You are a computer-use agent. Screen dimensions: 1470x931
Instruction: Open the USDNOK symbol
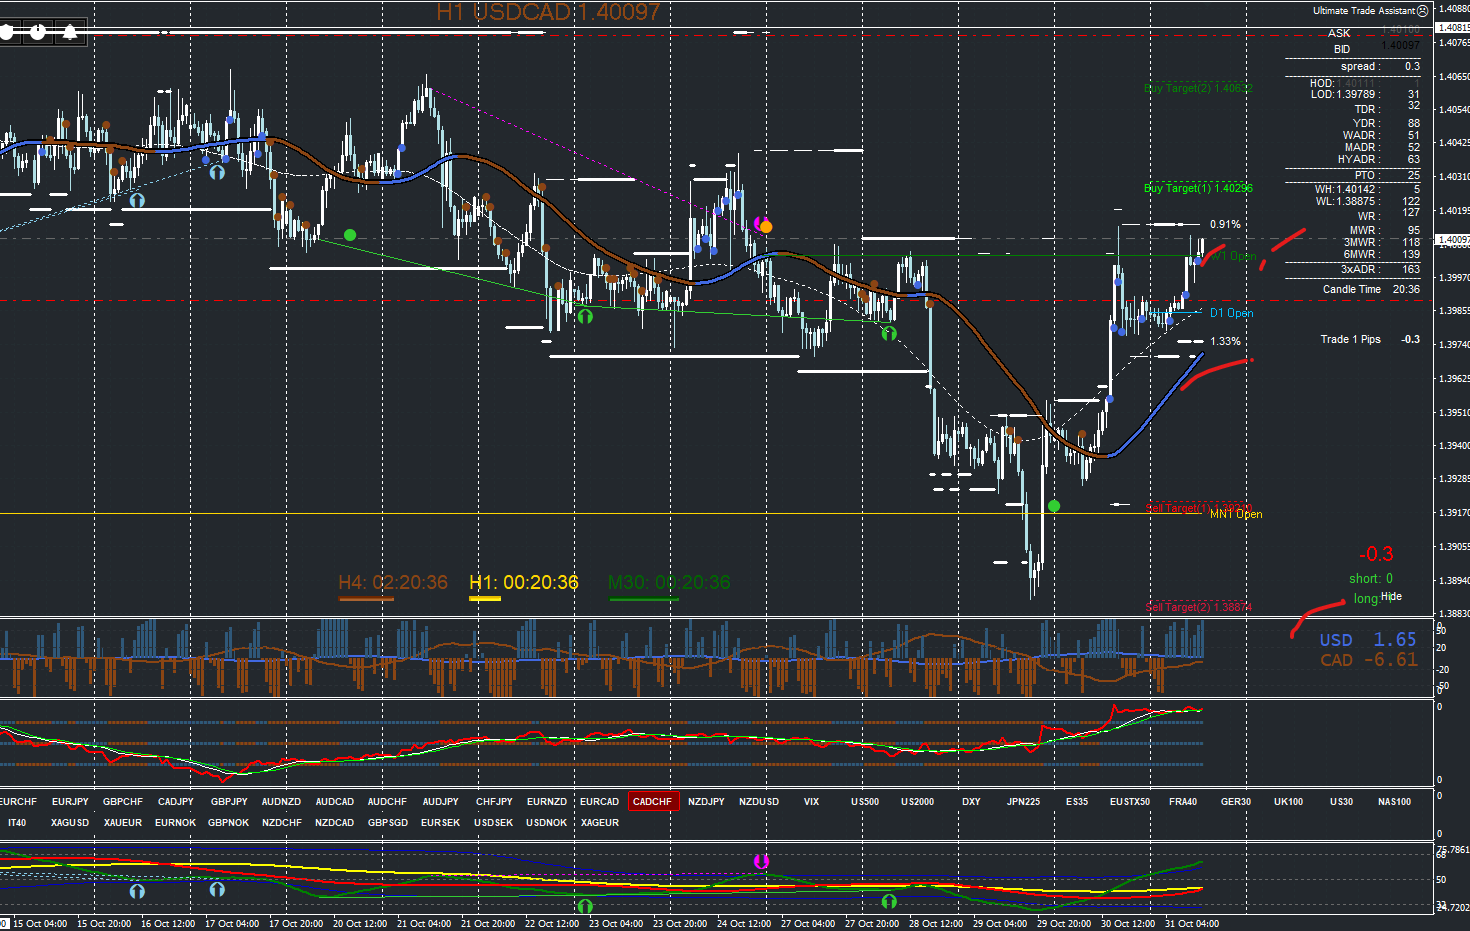tap(547, 823)
